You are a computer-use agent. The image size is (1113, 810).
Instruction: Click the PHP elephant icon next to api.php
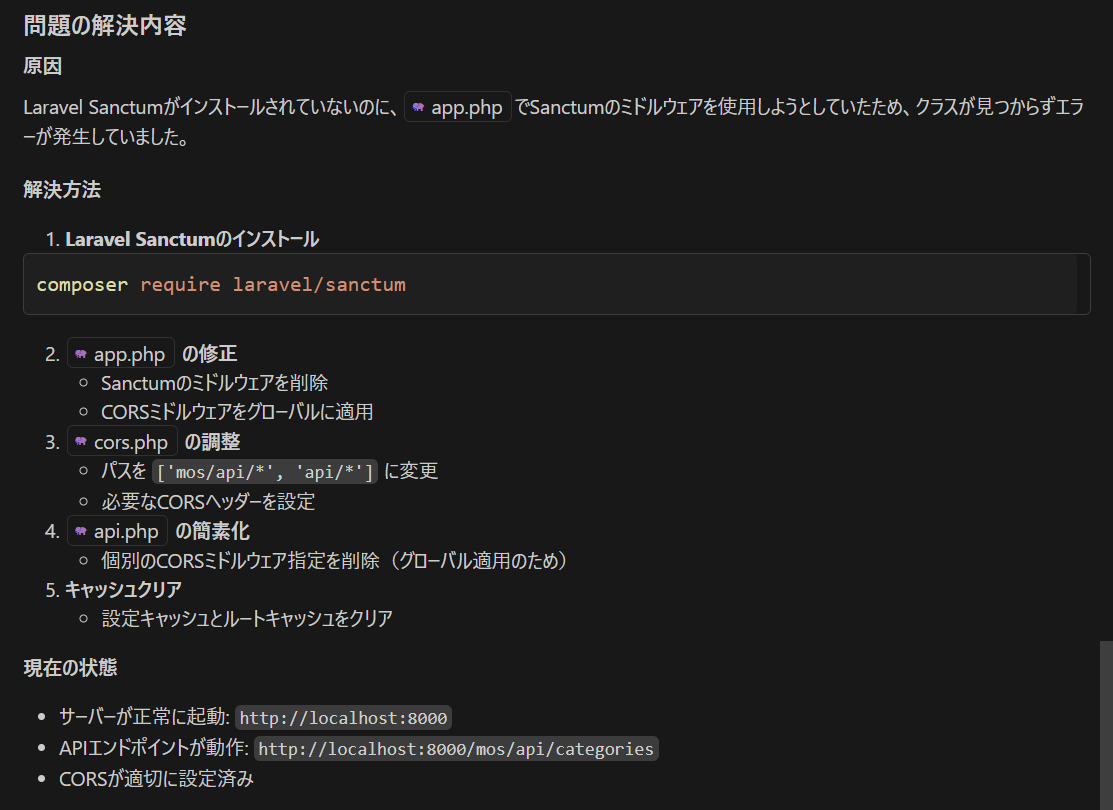81,531
